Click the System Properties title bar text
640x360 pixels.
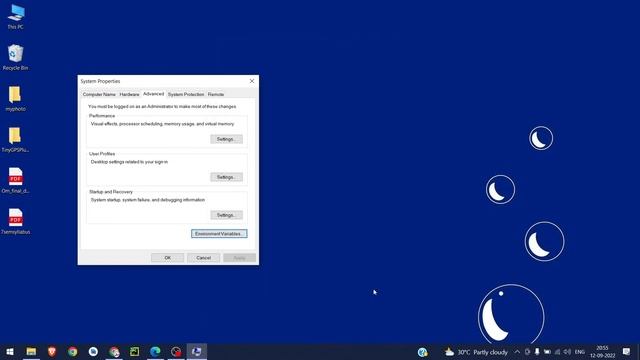(100, 81)
